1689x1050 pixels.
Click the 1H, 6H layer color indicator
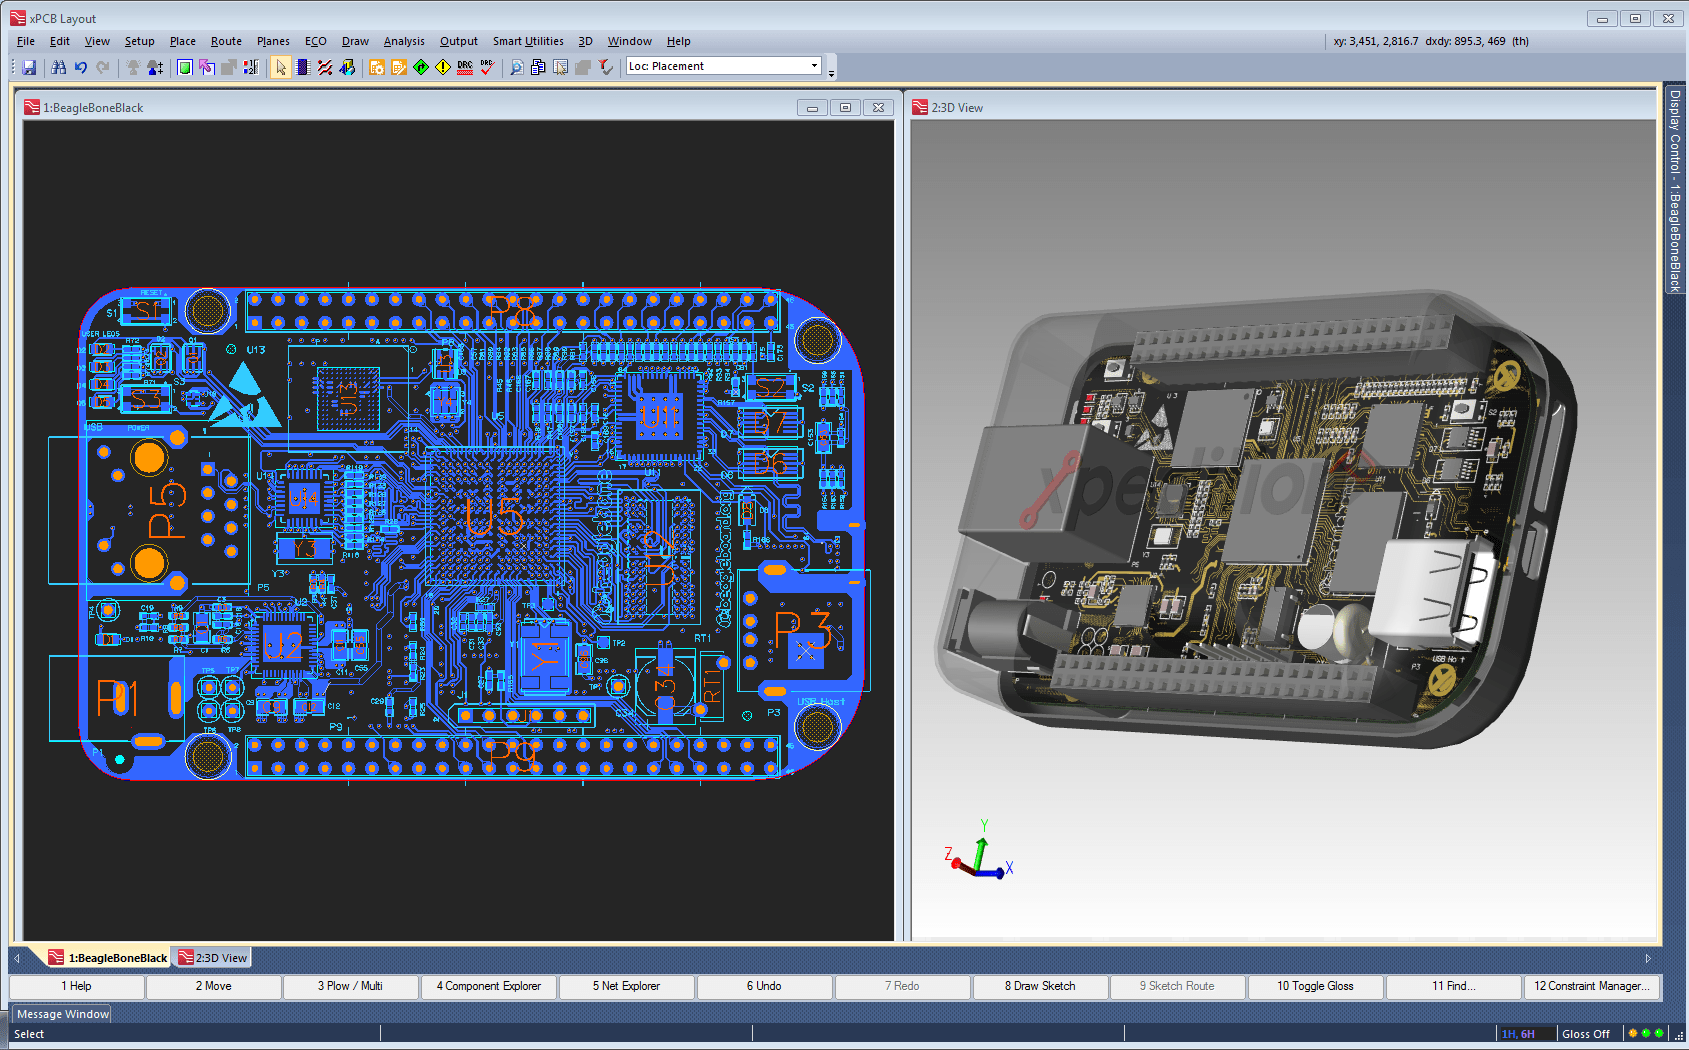tap(1518, 1034)
